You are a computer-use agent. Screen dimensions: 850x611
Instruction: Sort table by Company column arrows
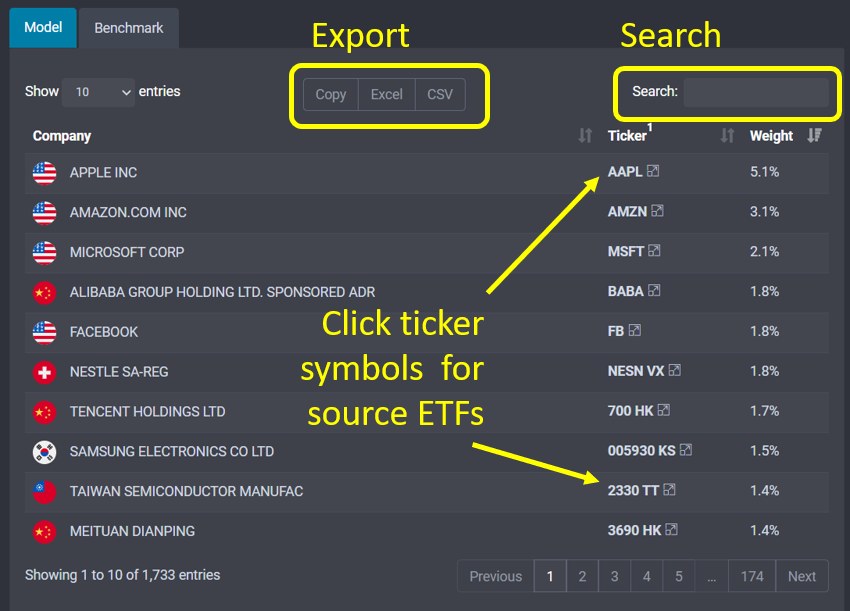click(585, 136)
